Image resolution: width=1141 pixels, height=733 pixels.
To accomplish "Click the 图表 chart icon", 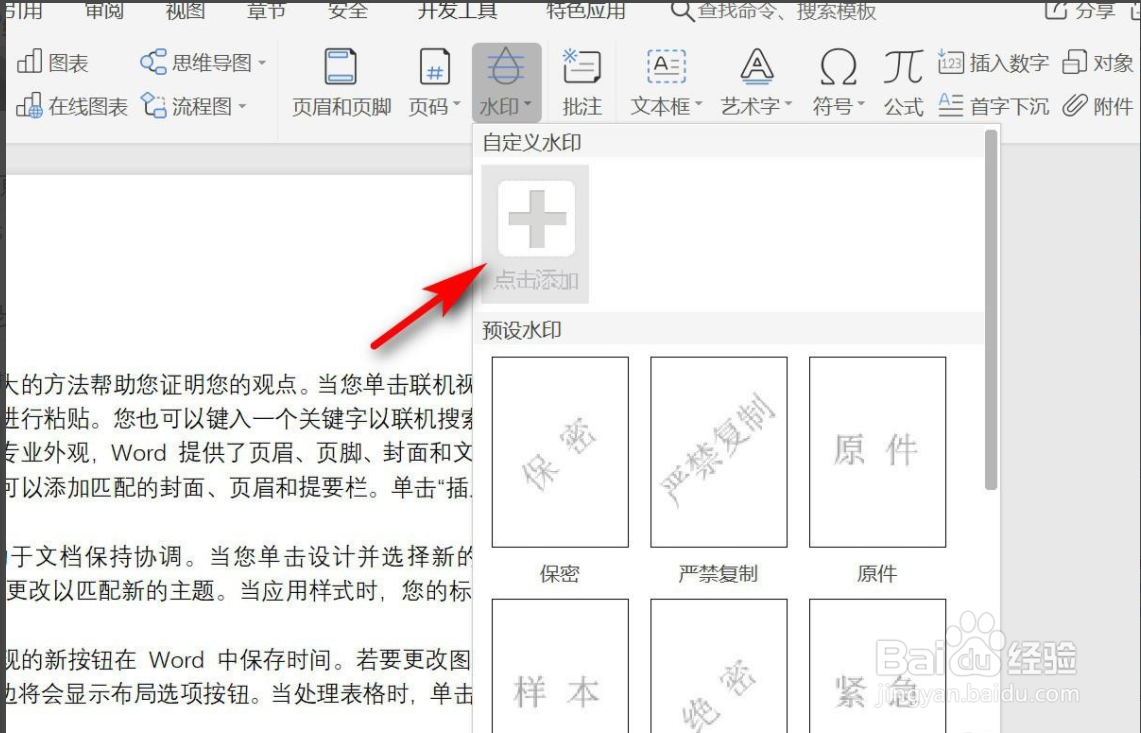I will [x=30, y=63].
